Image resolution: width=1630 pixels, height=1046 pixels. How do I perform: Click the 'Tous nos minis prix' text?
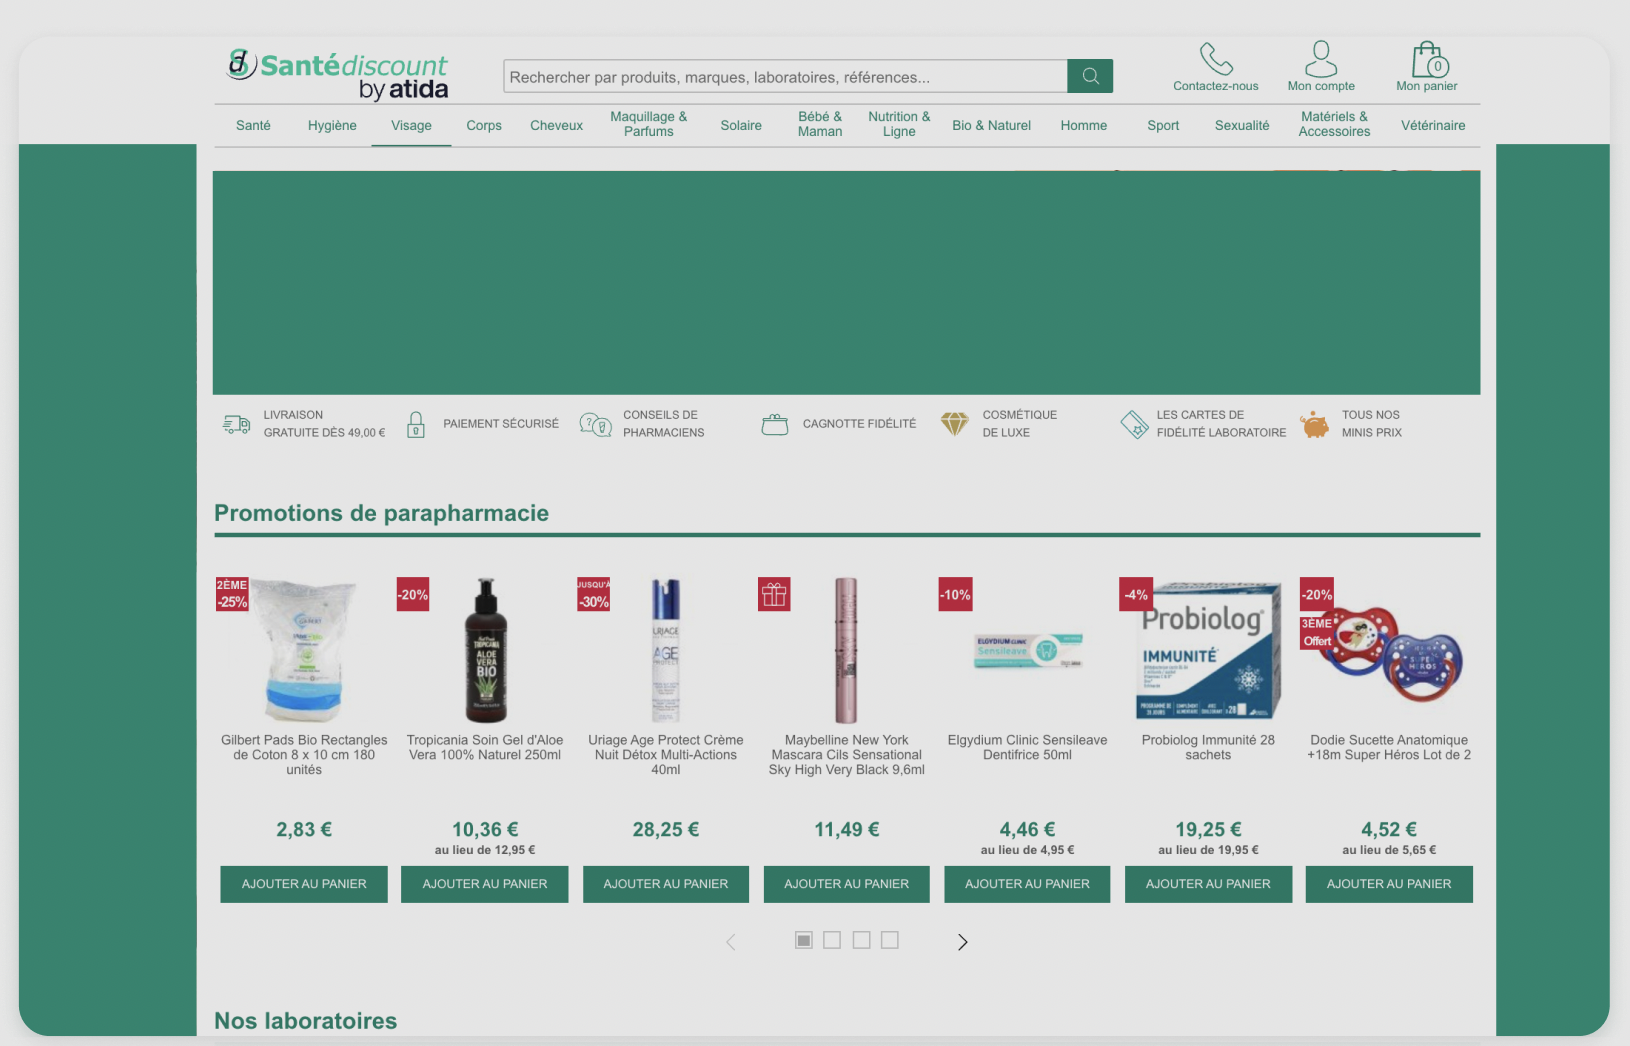click(x=1371, y=424)
